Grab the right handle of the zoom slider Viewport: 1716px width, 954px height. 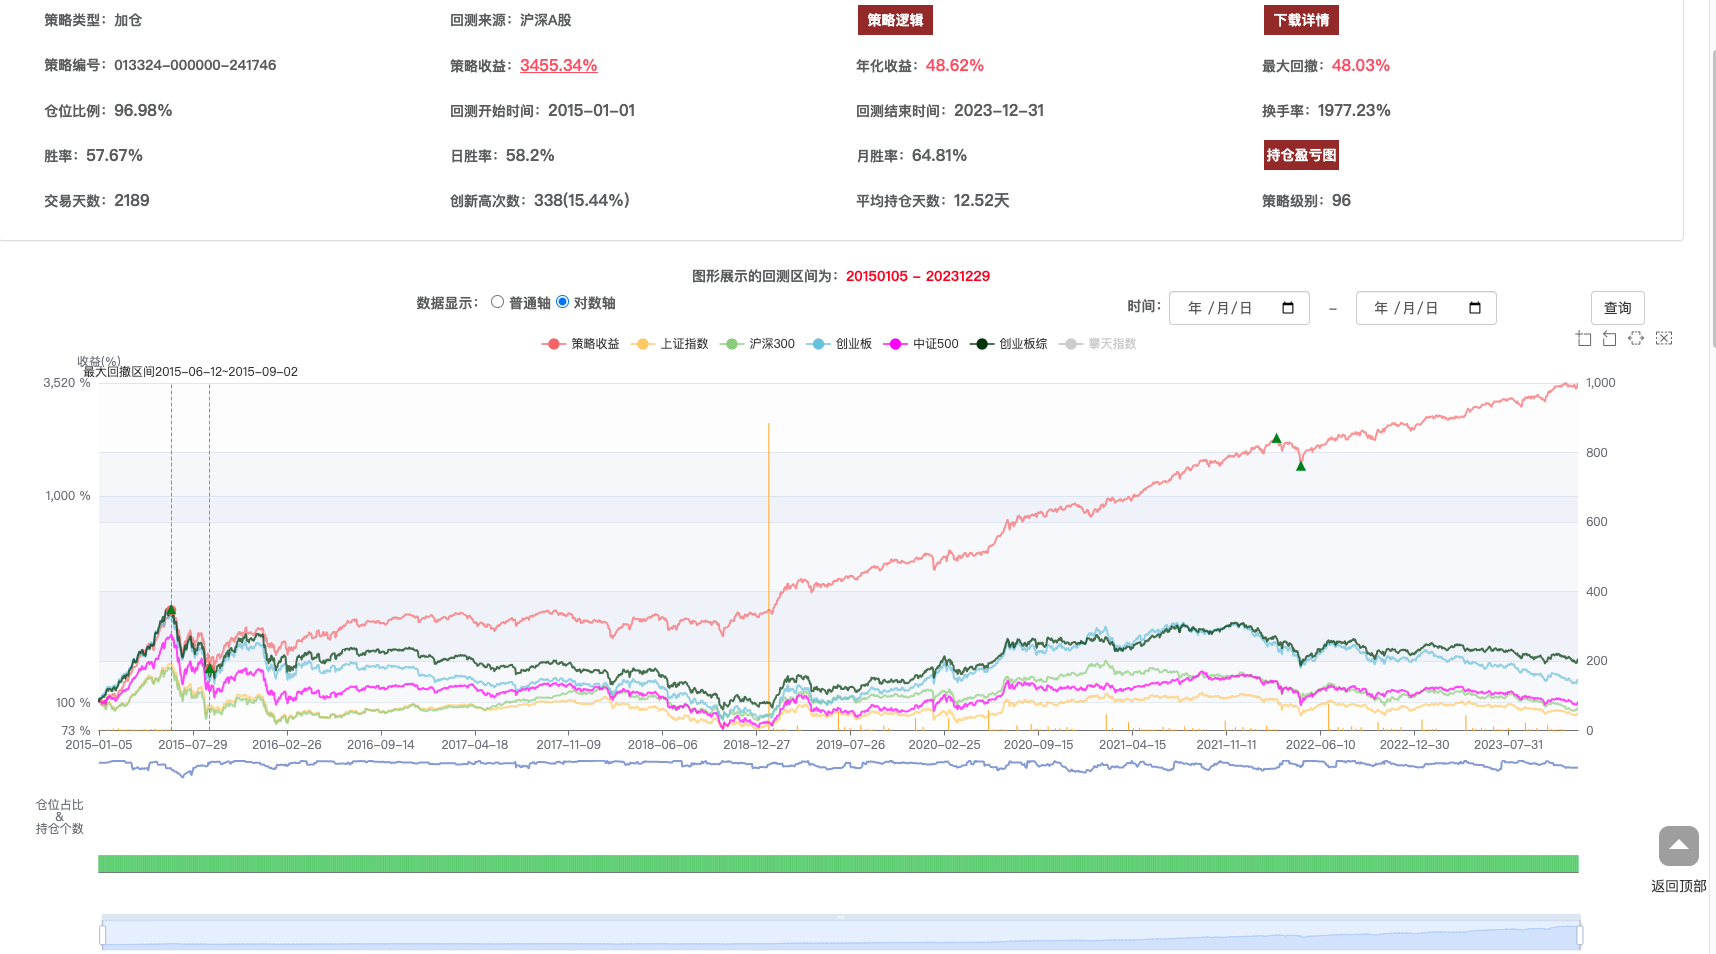[1580, 935]
